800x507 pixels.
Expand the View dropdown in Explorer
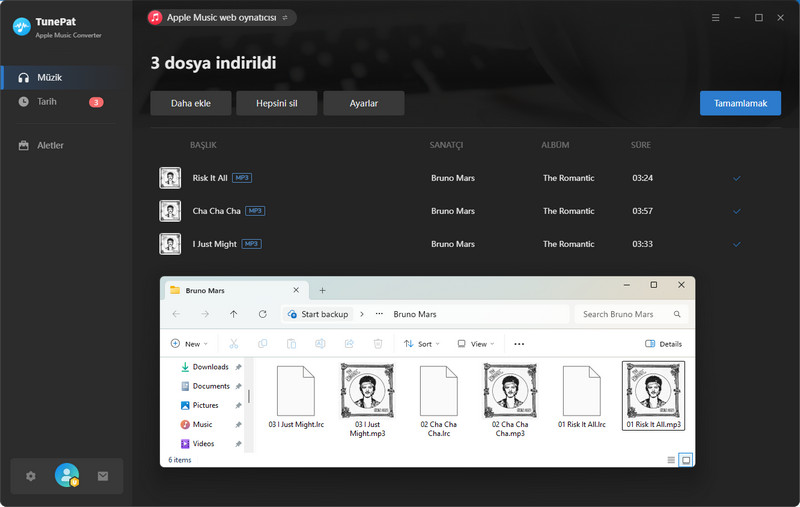(477, 344)
